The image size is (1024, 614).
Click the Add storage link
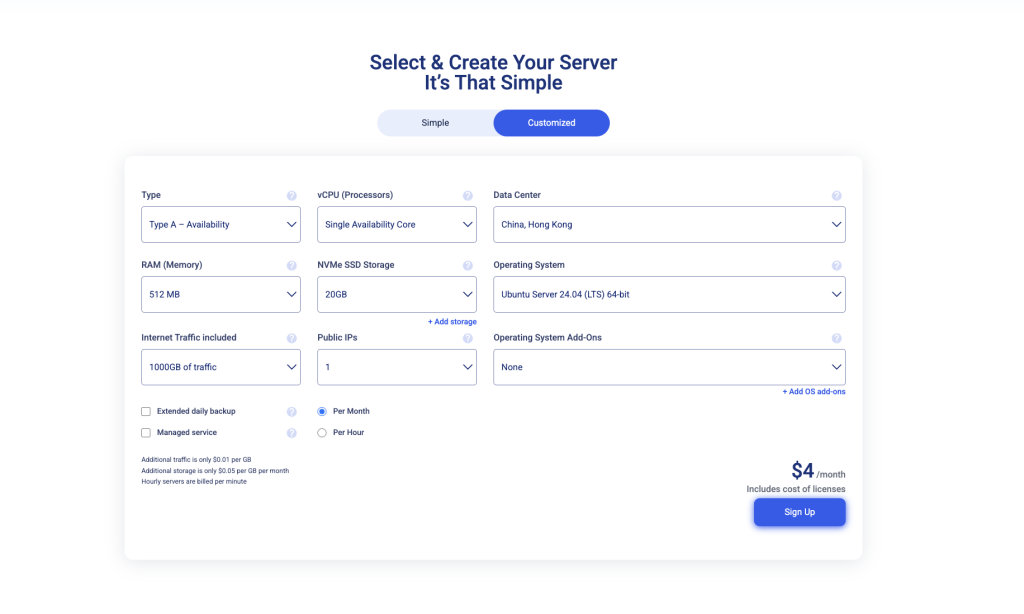(x=452, y=321)
